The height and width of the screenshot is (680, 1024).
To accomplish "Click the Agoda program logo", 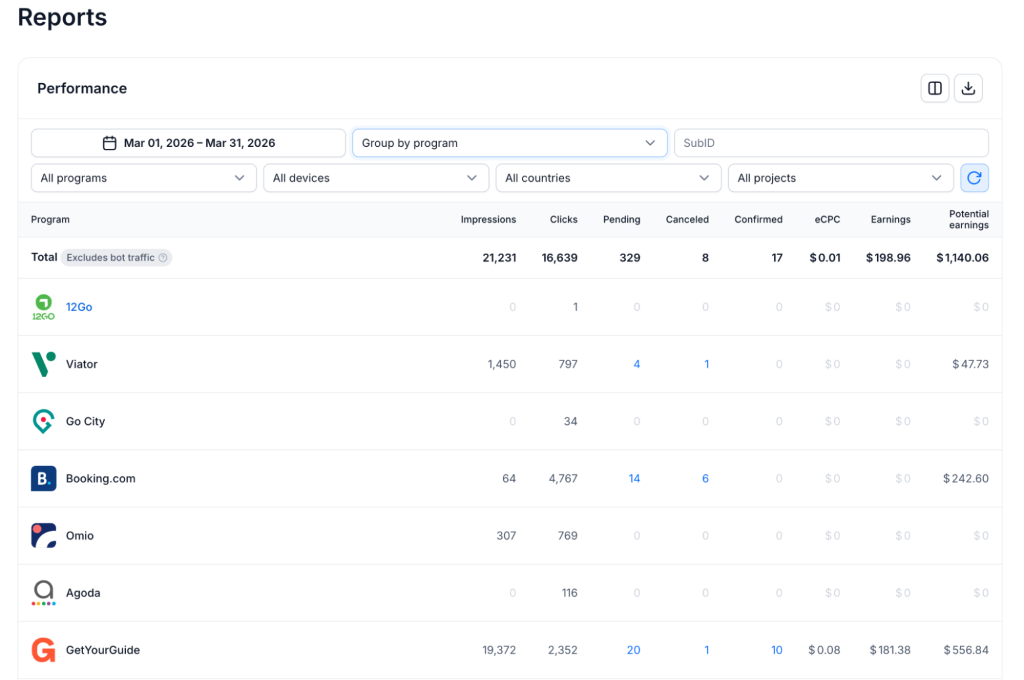I will tap(44, 592).
